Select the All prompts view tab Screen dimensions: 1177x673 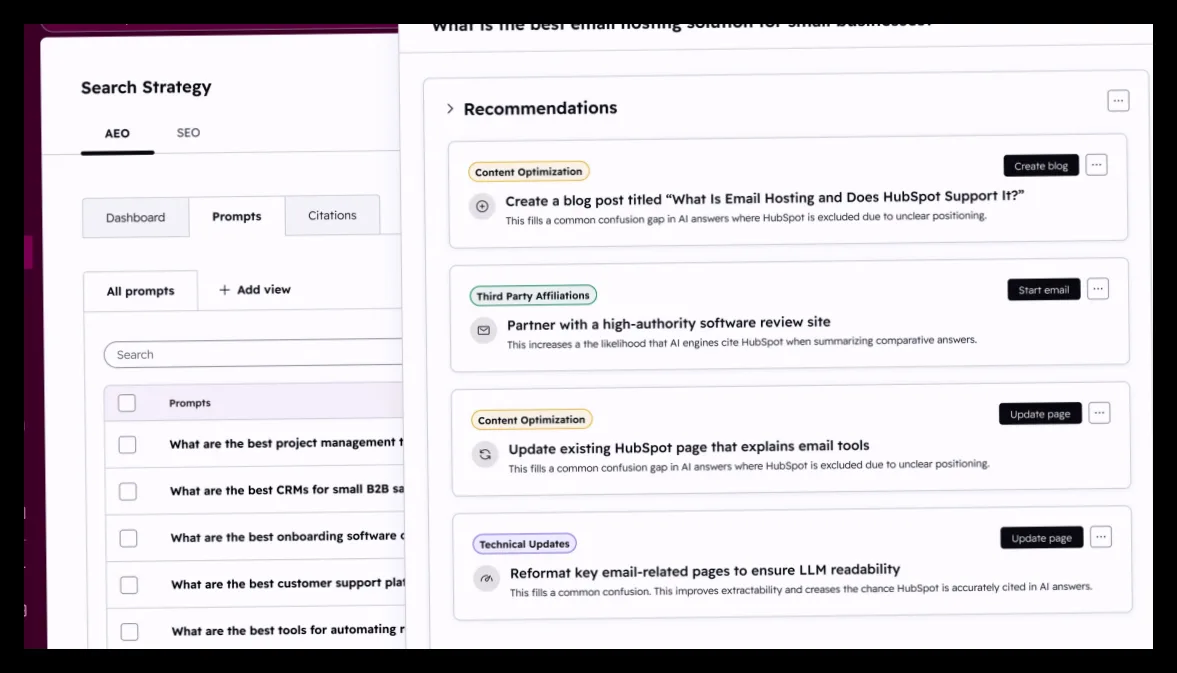pyautogui.click(x=140, y=291)
